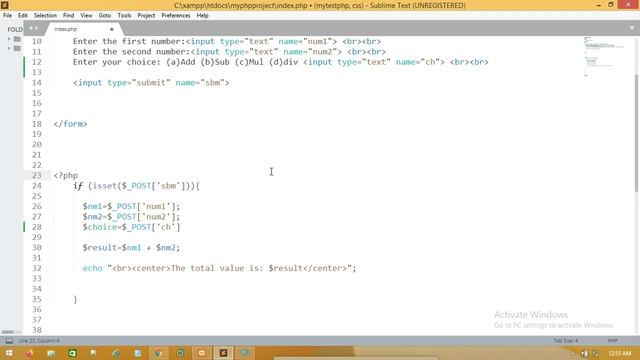Click the vertical scrollbar of the editor
The height and width of the screenshot is (360, 640).
[637, 133]
